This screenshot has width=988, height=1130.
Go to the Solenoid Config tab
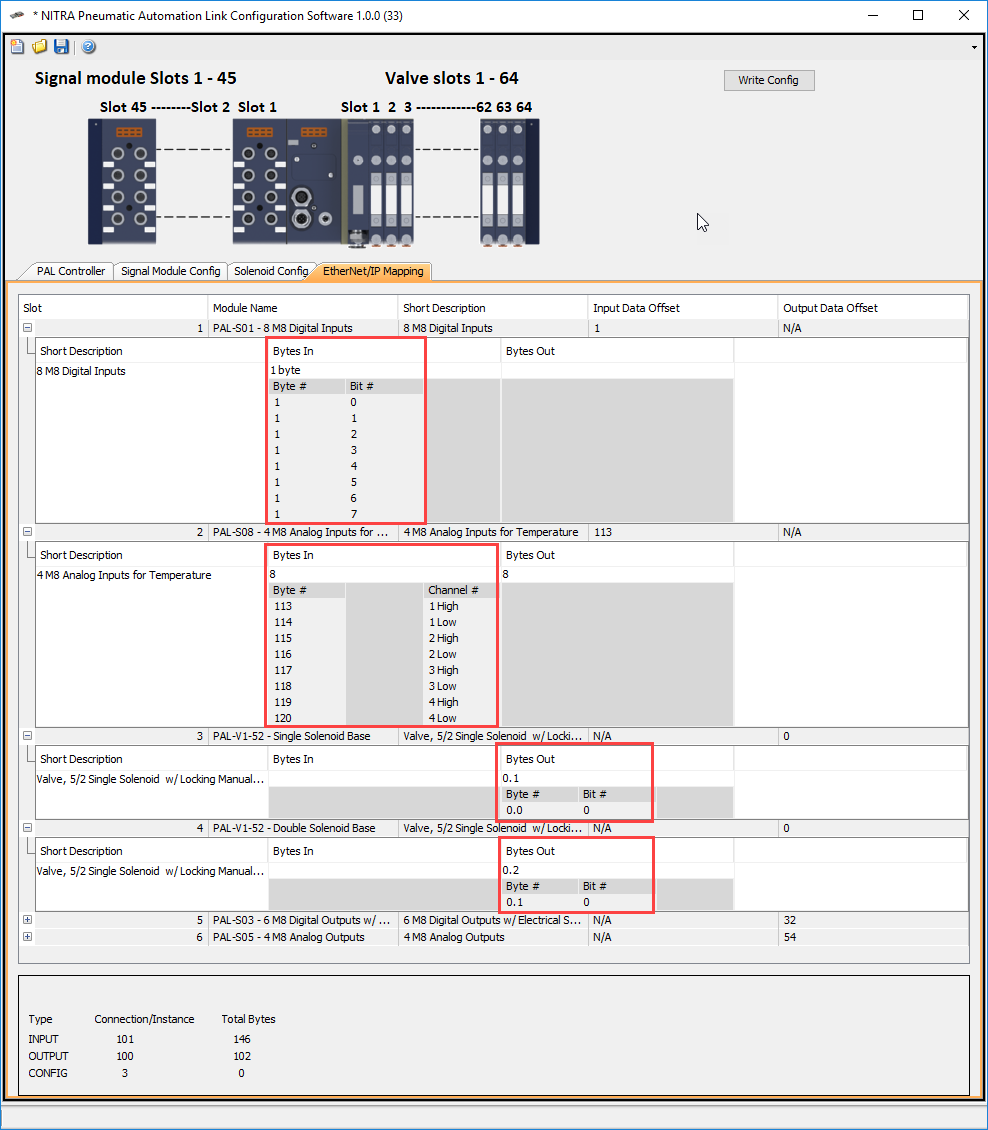(271, 271)
